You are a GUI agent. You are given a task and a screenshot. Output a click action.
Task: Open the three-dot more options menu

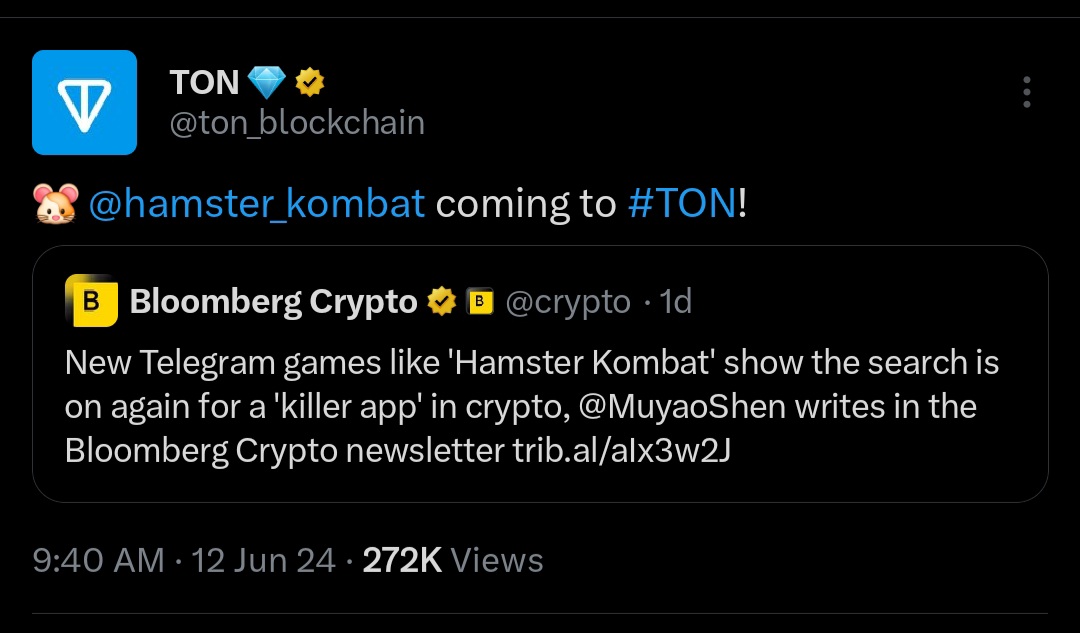point(1026,92)
